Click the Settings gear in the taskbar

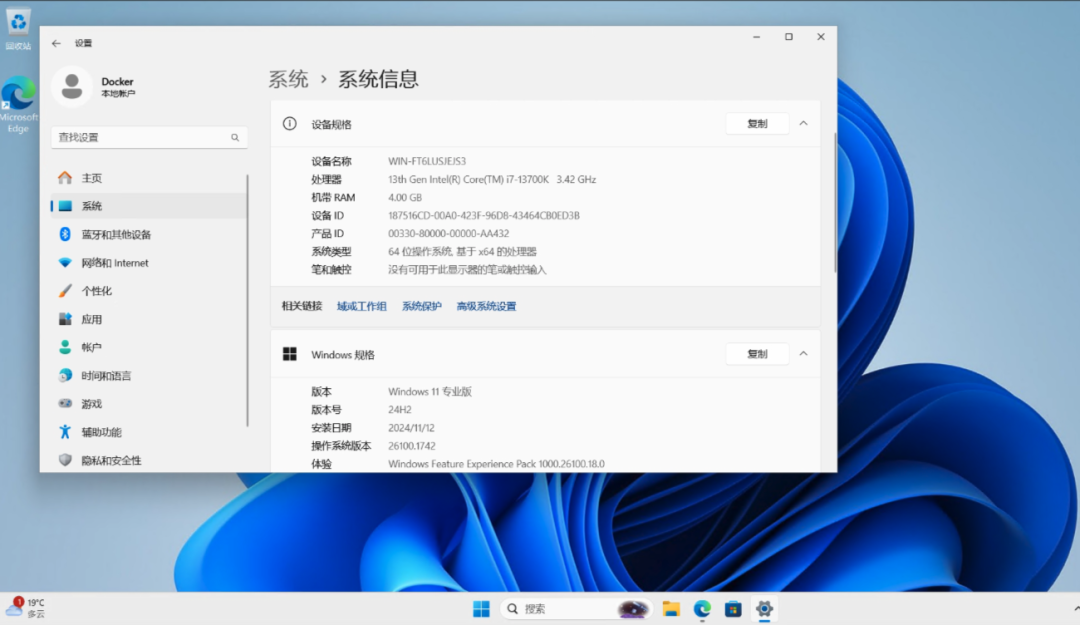pos(764,608)
